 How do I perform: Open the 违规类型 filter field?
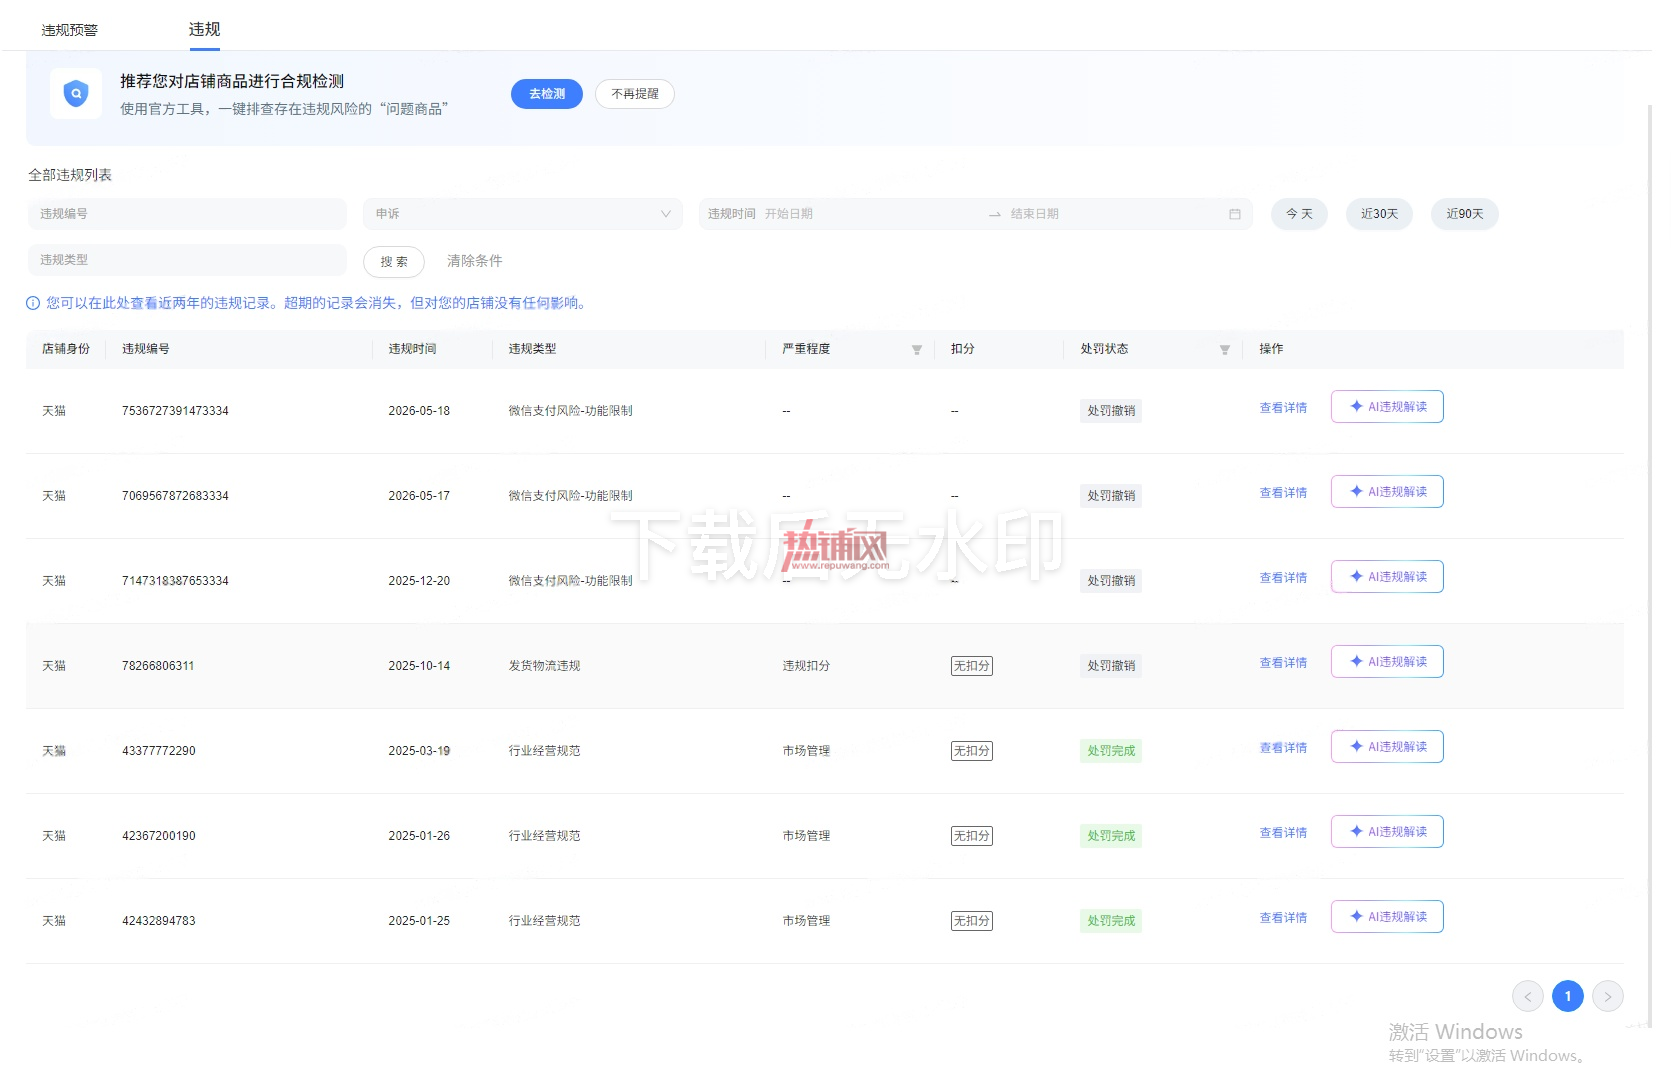[x=187, y=260]
